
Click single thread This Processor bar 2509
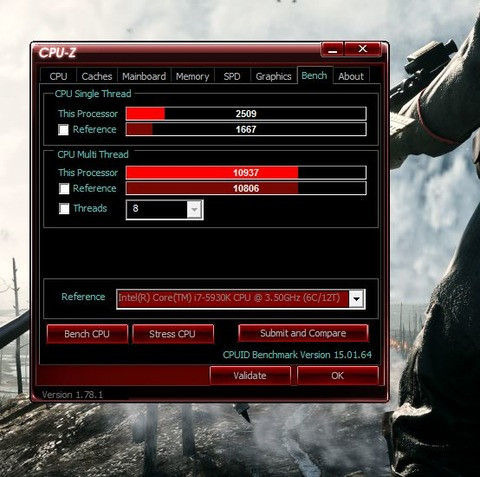tap(246, 114)
